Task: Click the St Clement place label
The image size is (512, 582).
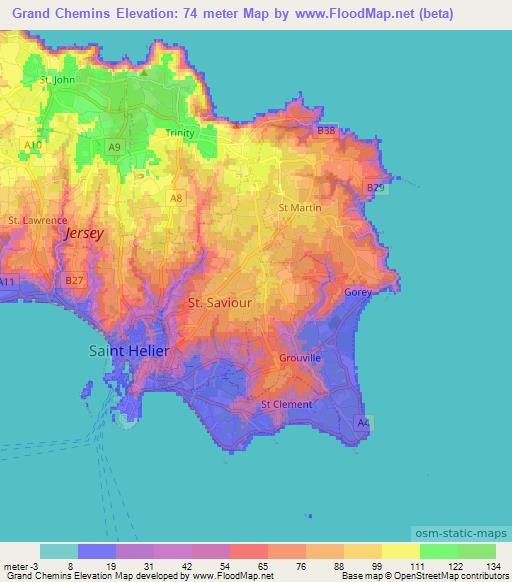Action: click(x=287, y=405)
